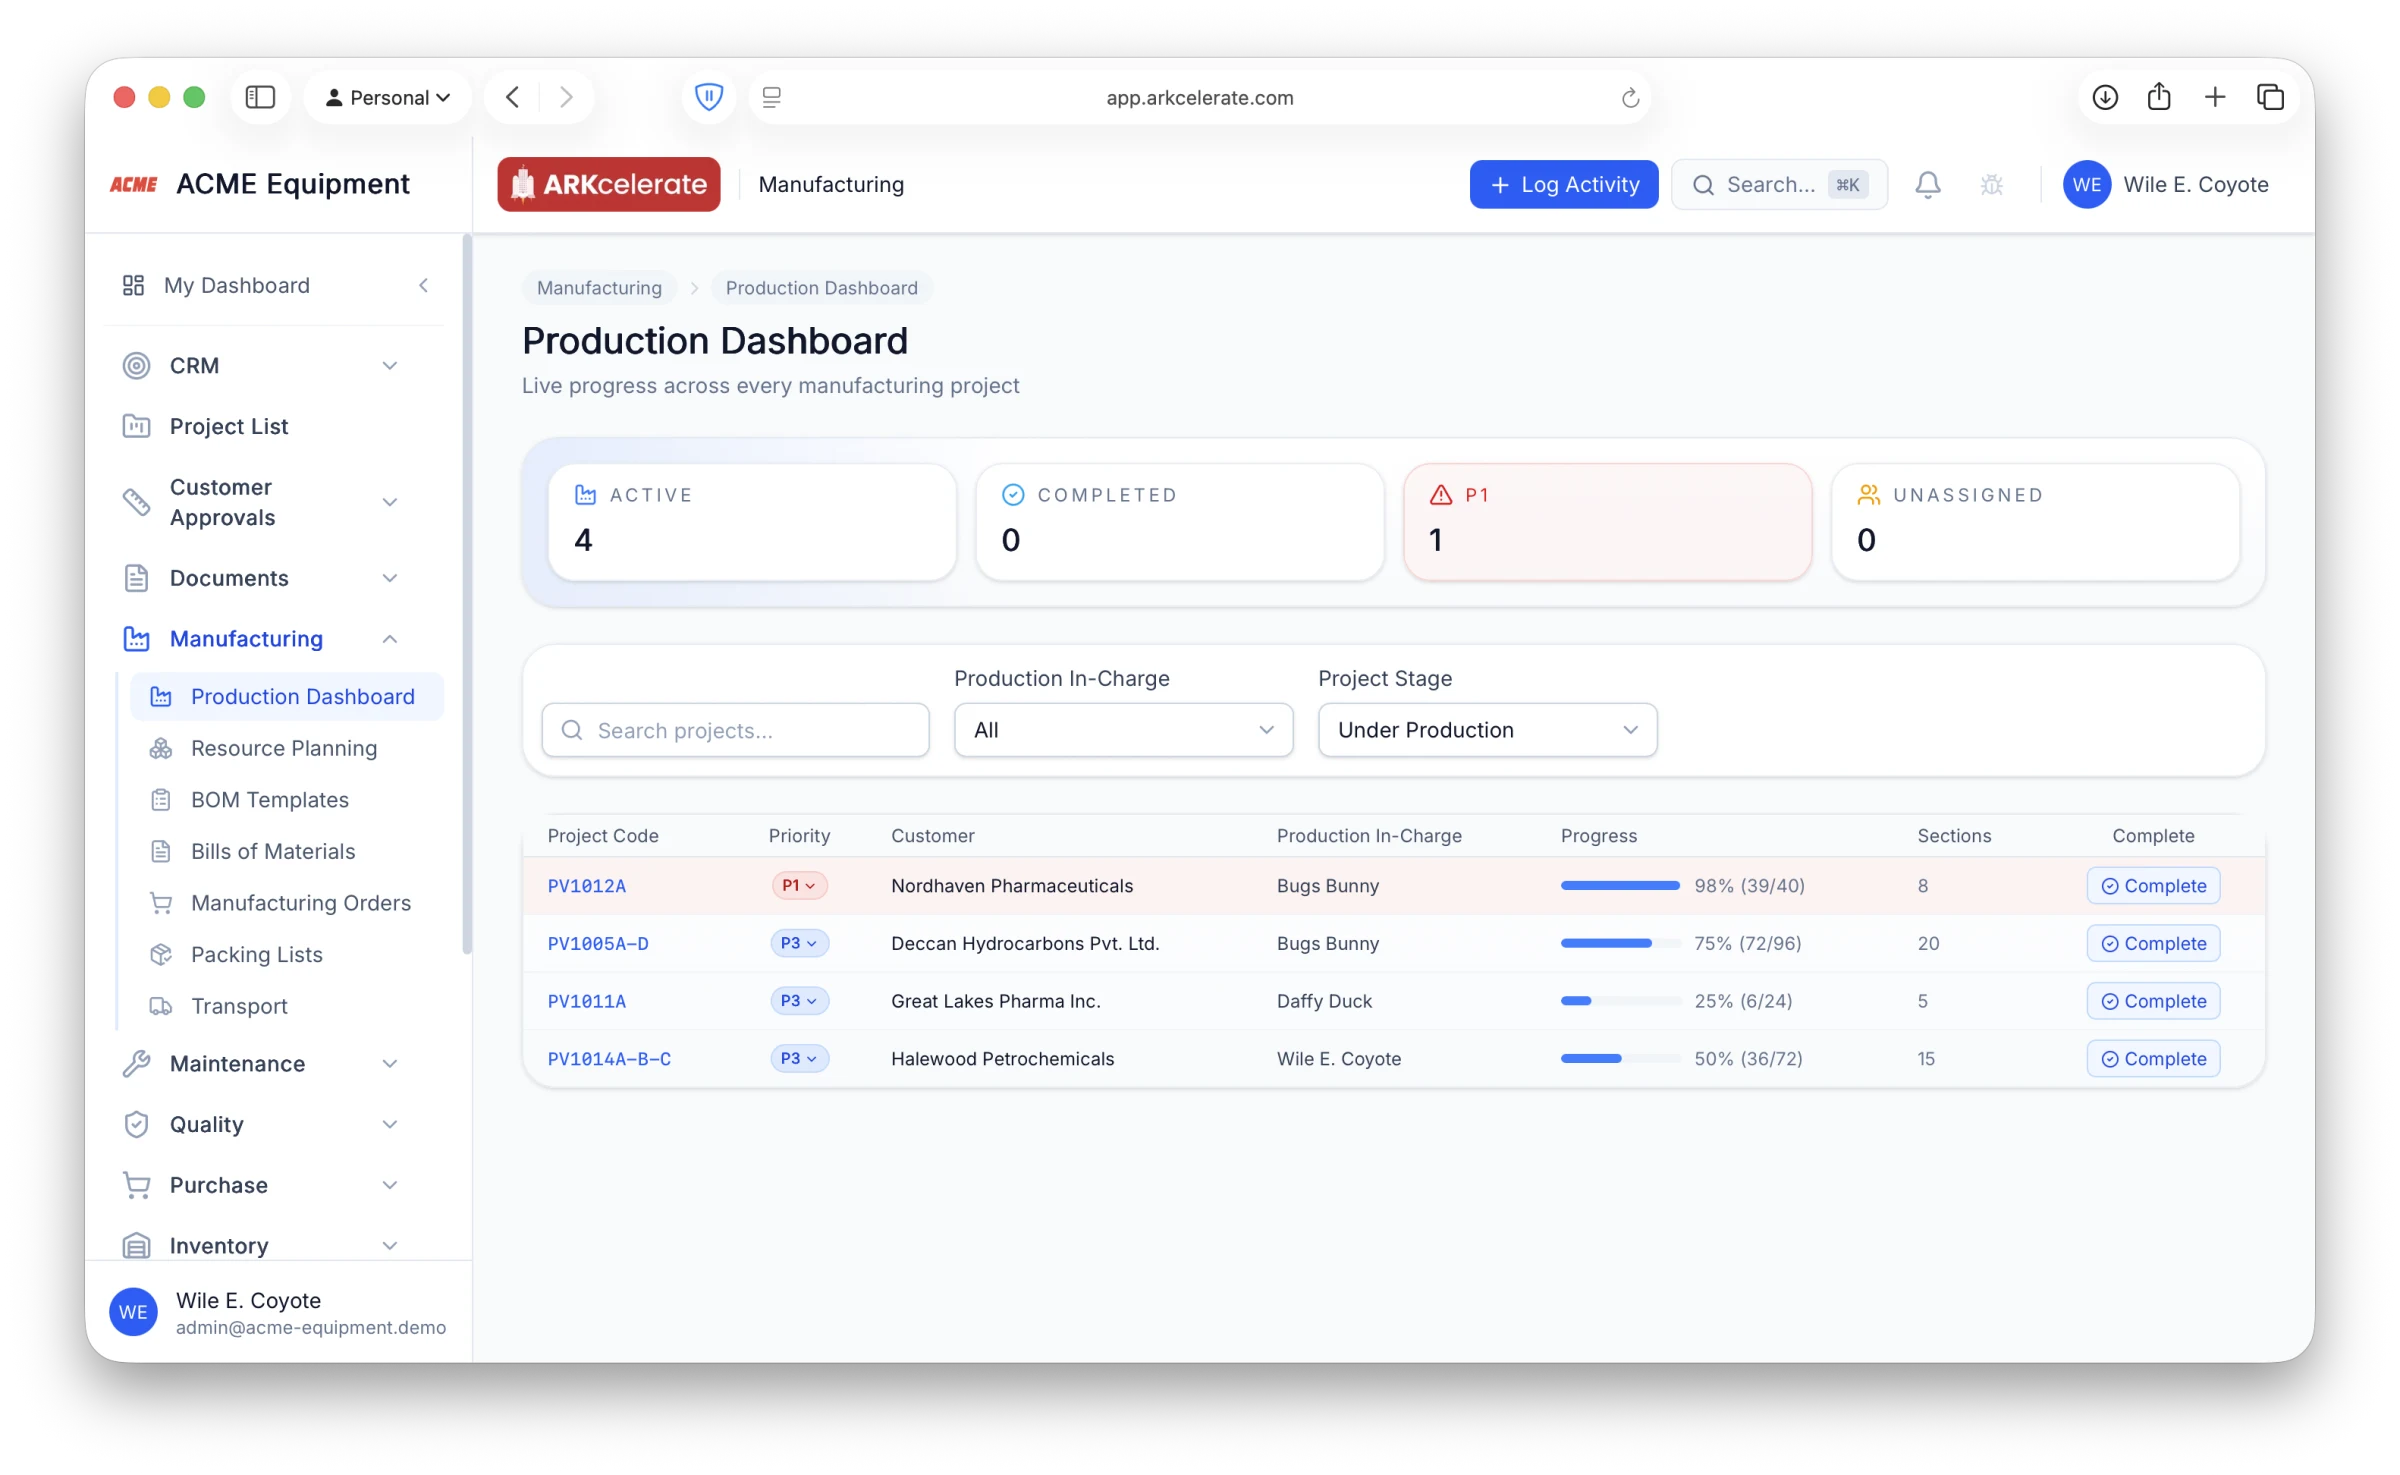
Task: Click the ARKcelerate logo
Action: click(608, 184)
